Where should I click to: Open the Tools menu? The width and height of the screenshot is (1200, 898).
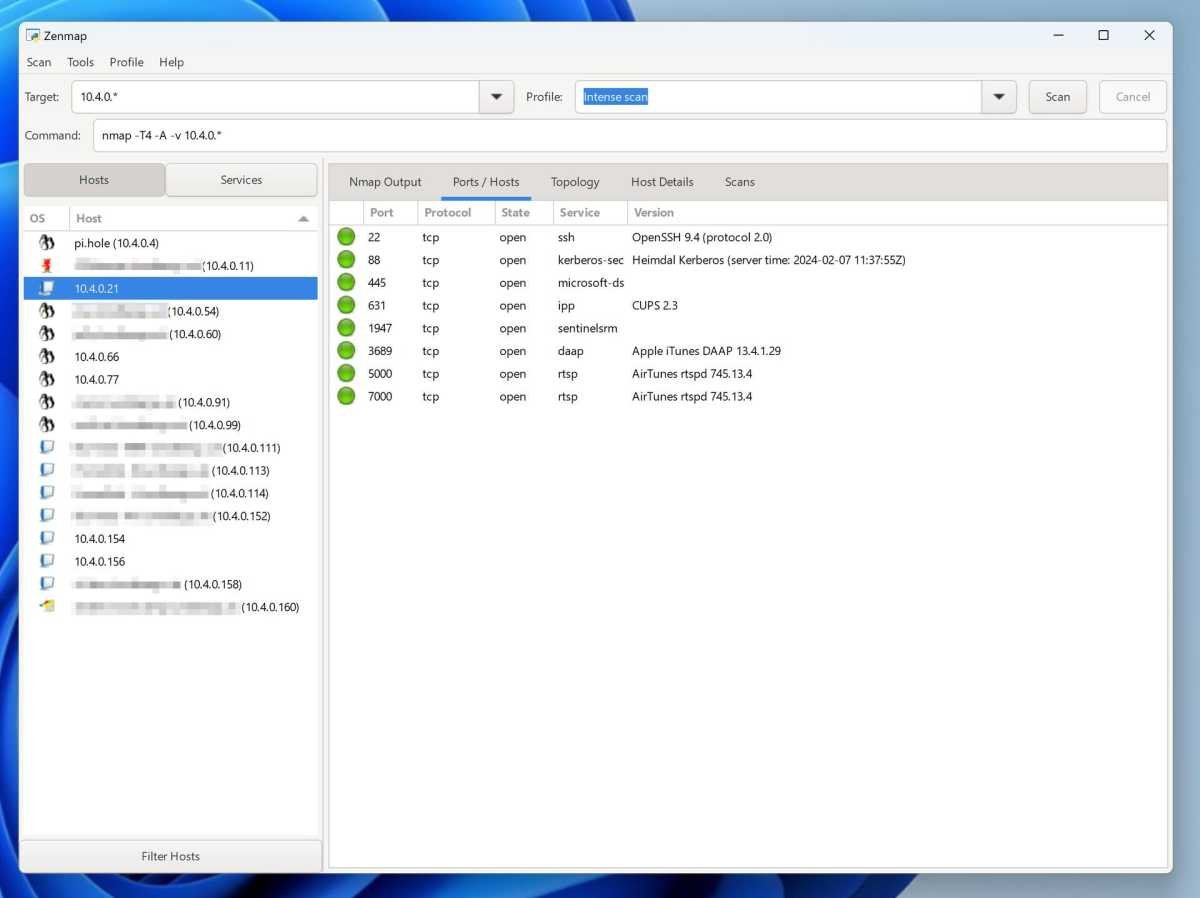tap(80, 62)
